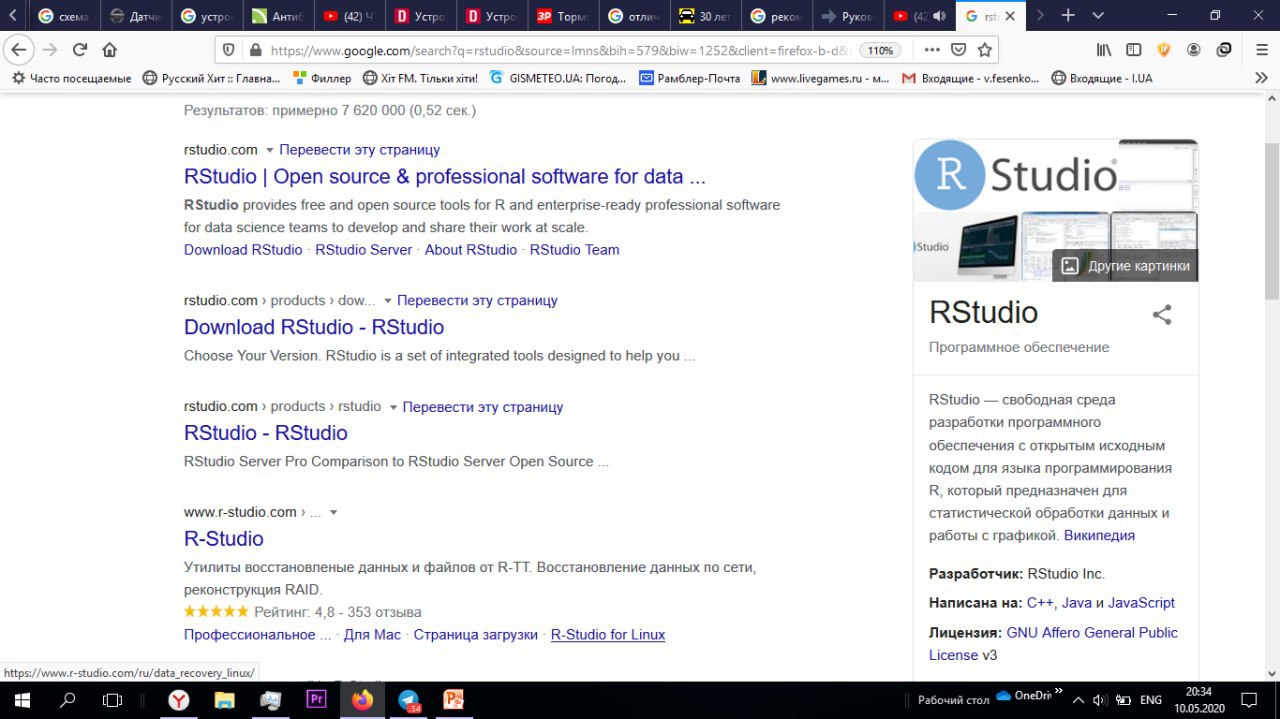The height and width of the screenshot is (719, 1280).
Task: Click the Другие картинки button
Action: [1125, 265]
